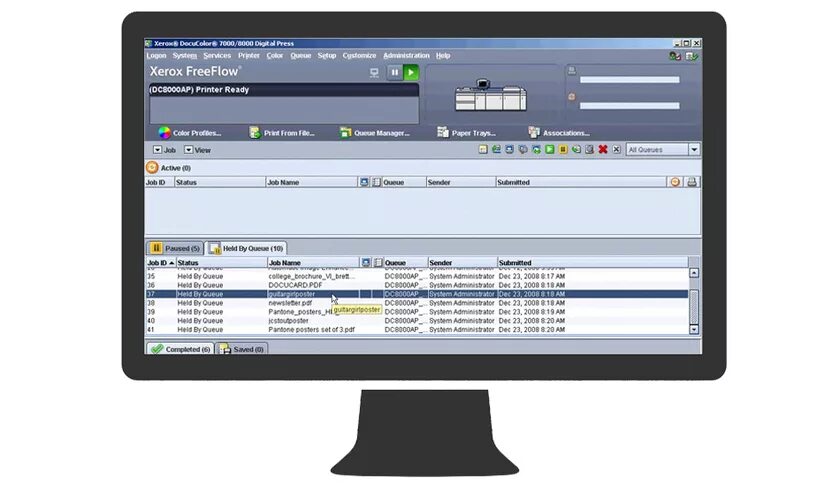Screen dimensions: 840x486
Task: Click the DocuColor printer image
Action: pyautogui.click(x=490, y=95)
